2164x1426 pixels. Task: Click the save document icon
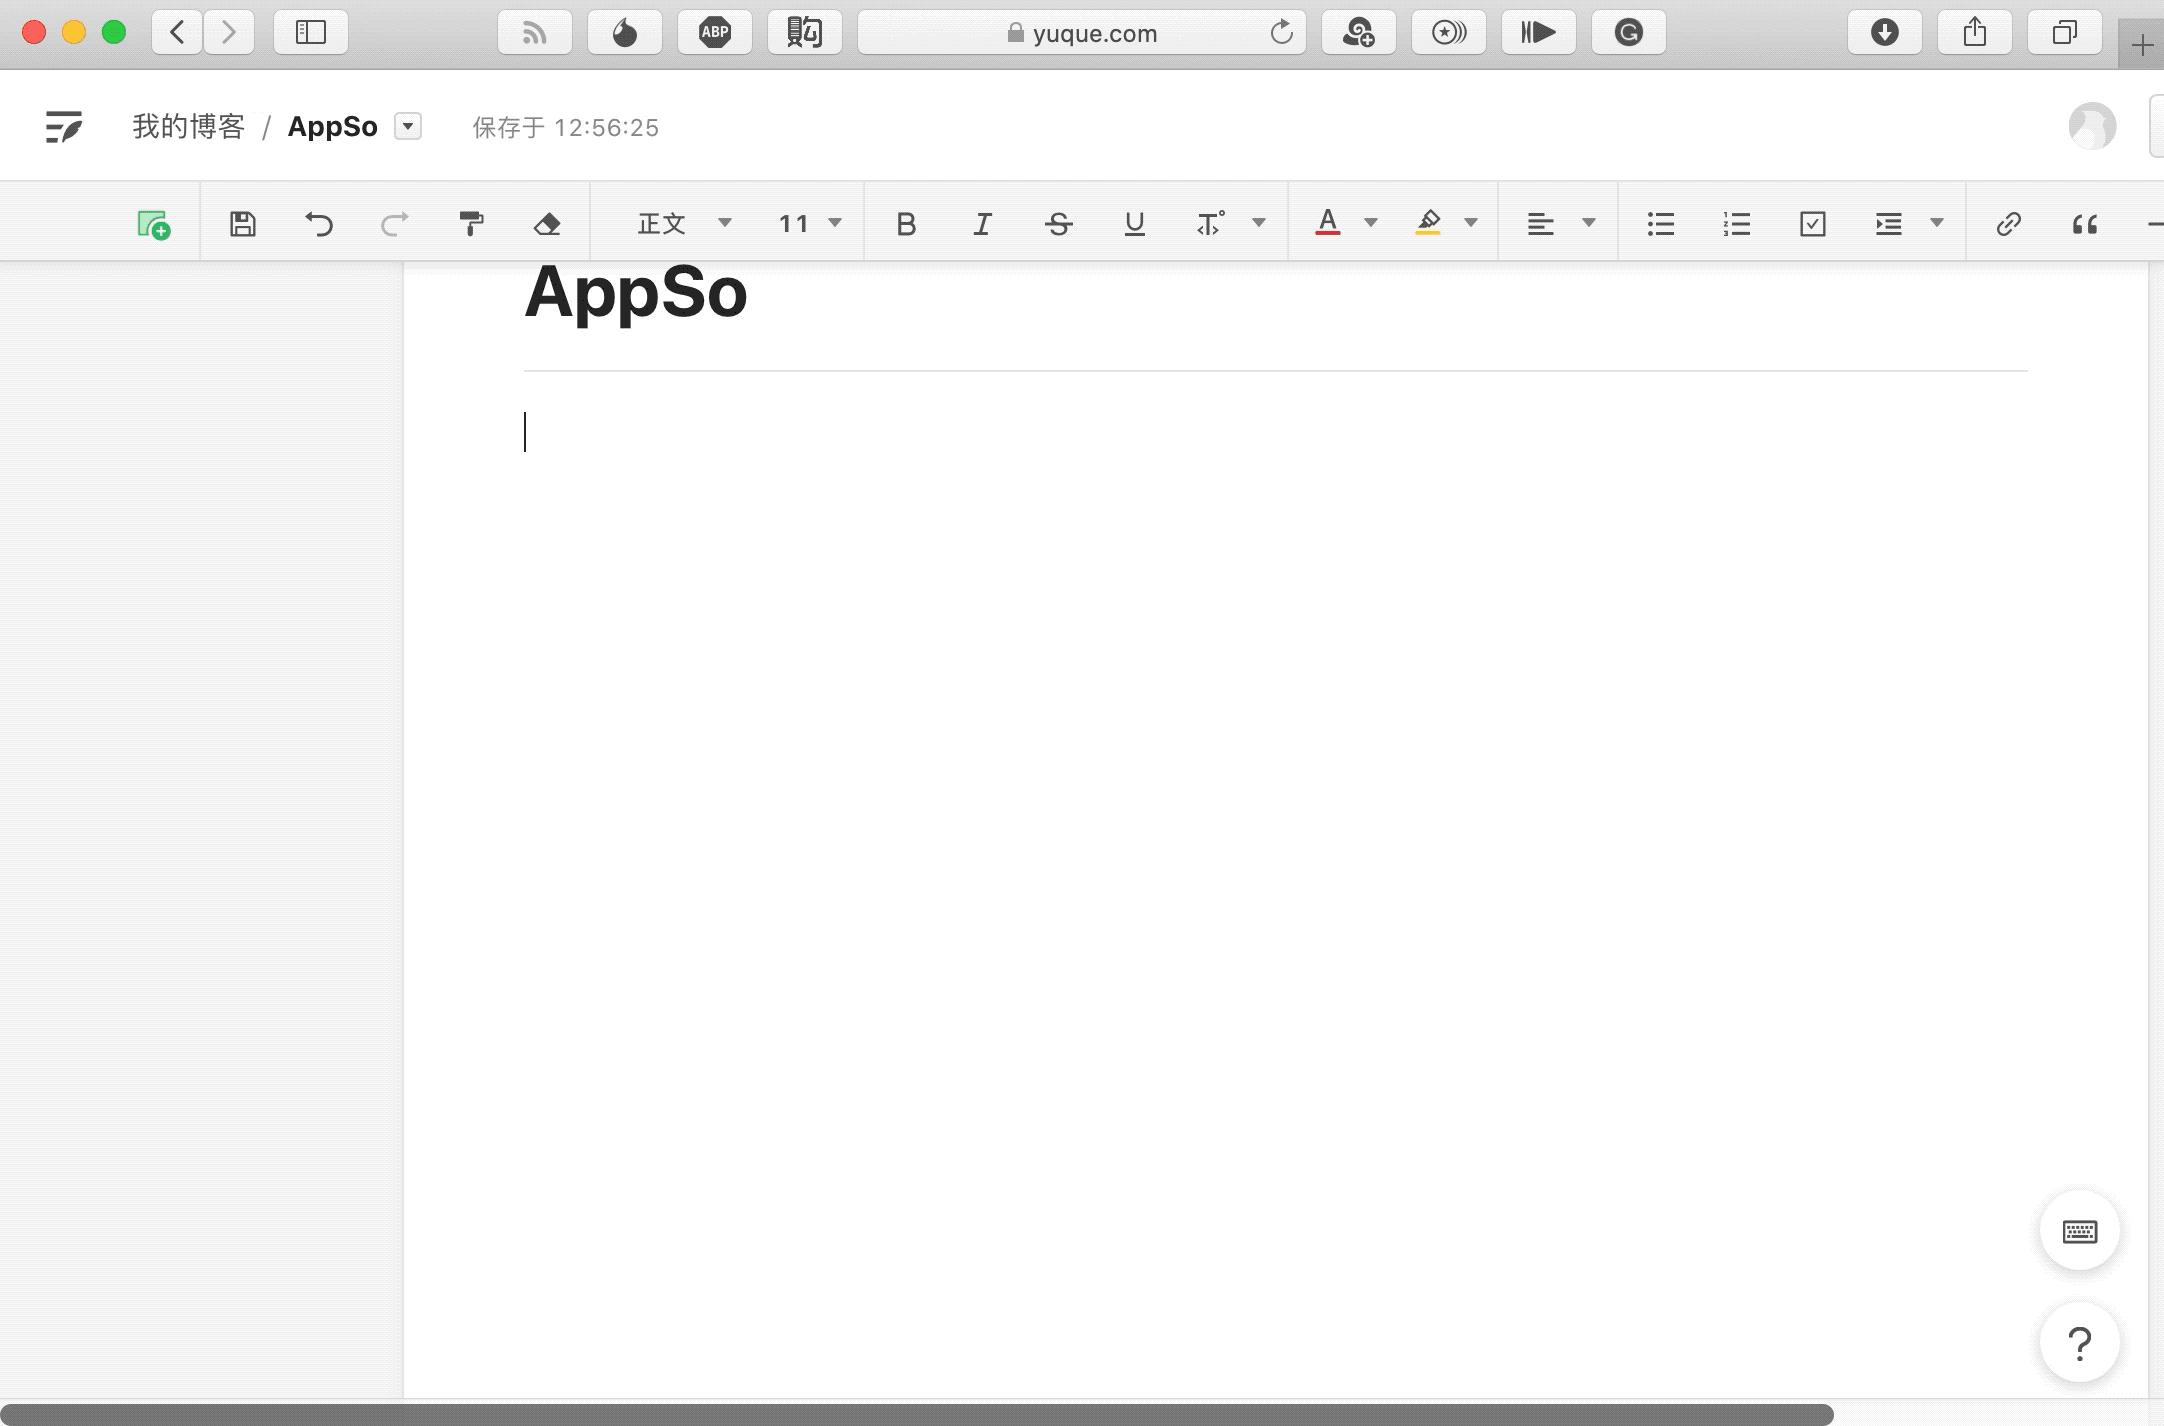coord(242,224)
